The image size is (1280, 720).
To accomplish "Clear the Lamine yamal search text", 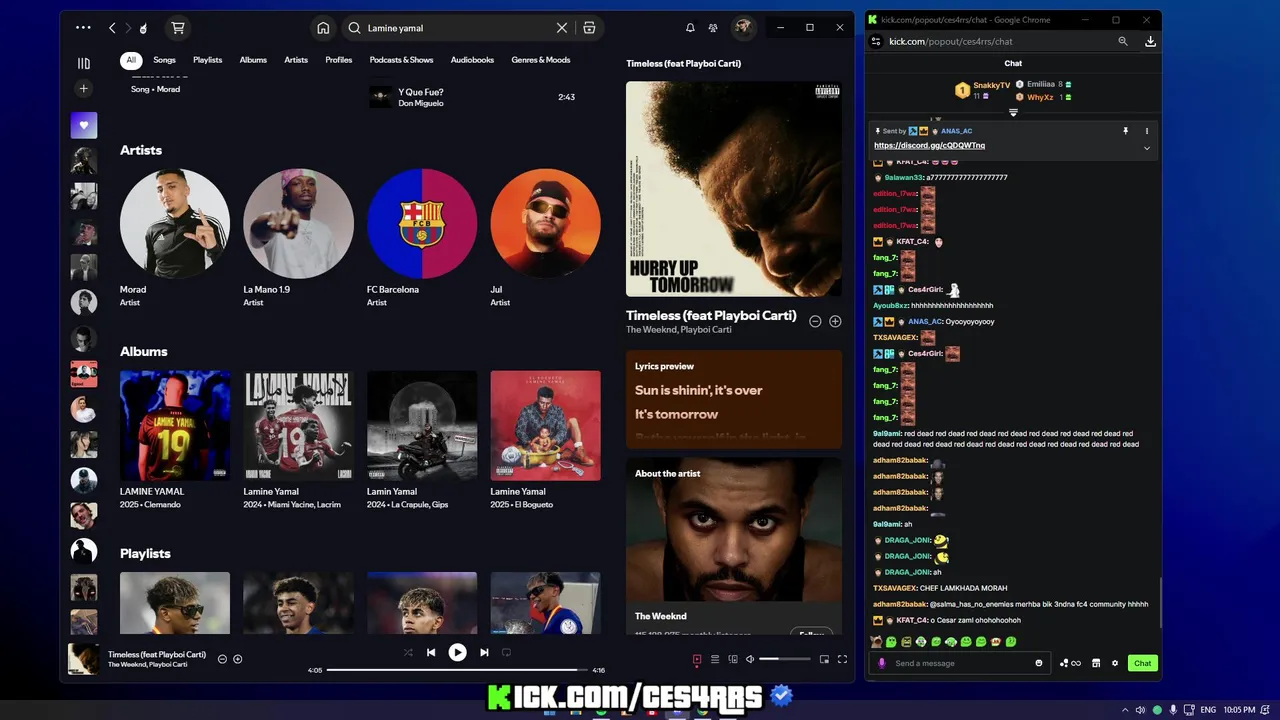I will click(562, 28).
